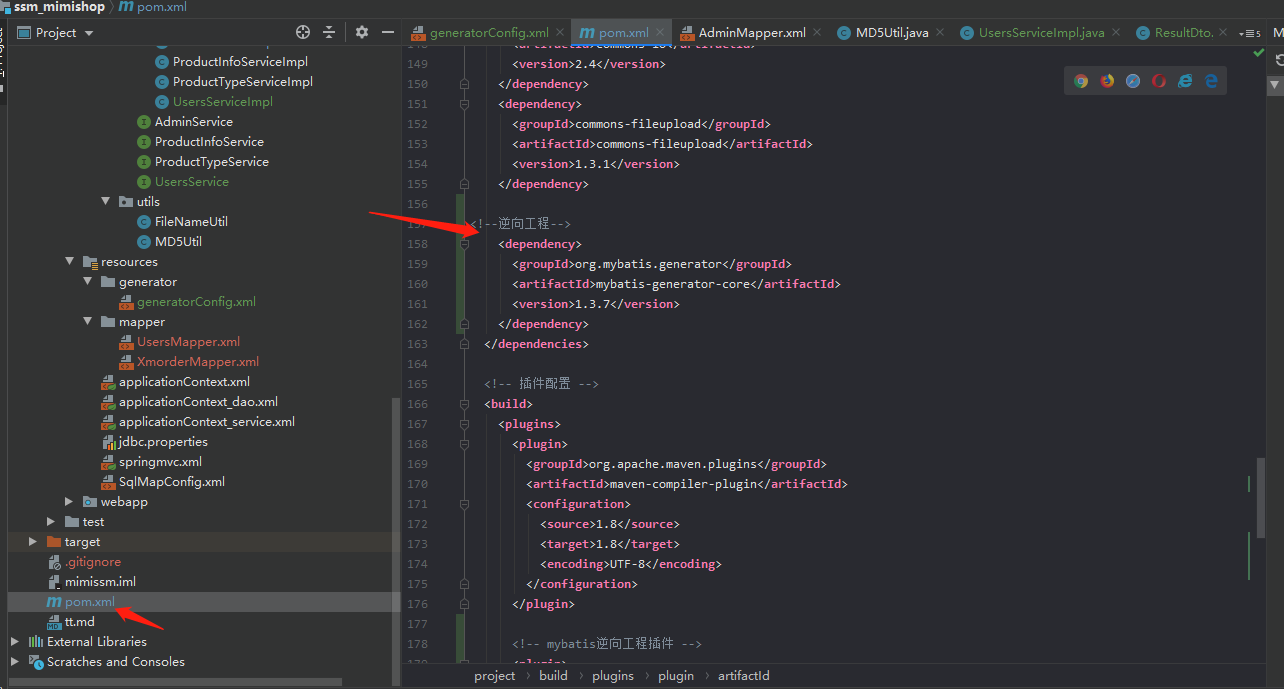Click 'plugins' breadcrumb at editor bottom
The image size is (1284, 689).
[613, 676]
